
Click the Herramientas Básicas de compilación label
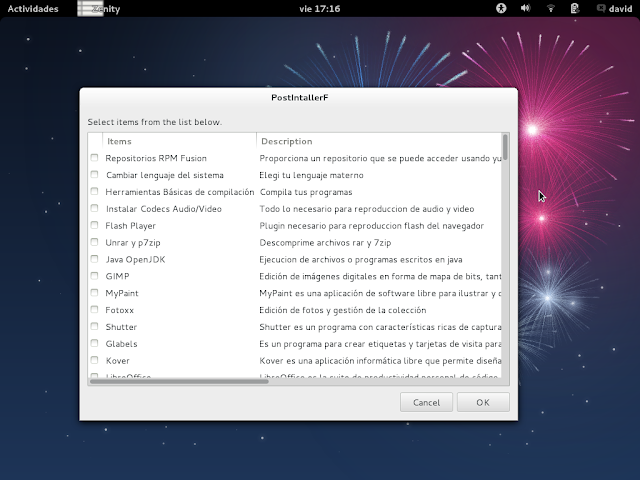pos(180,192)
